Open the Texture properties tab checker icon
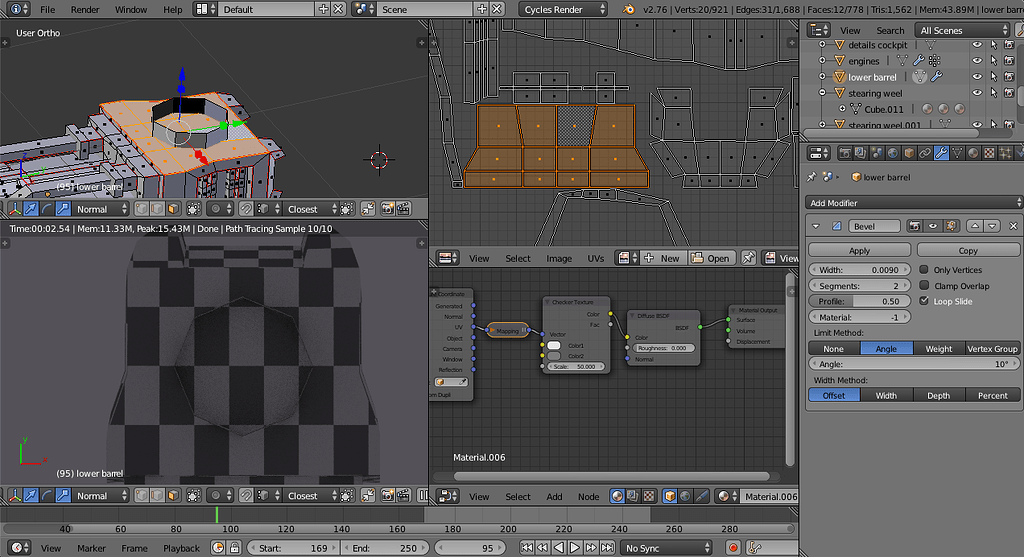 [989, 153]
